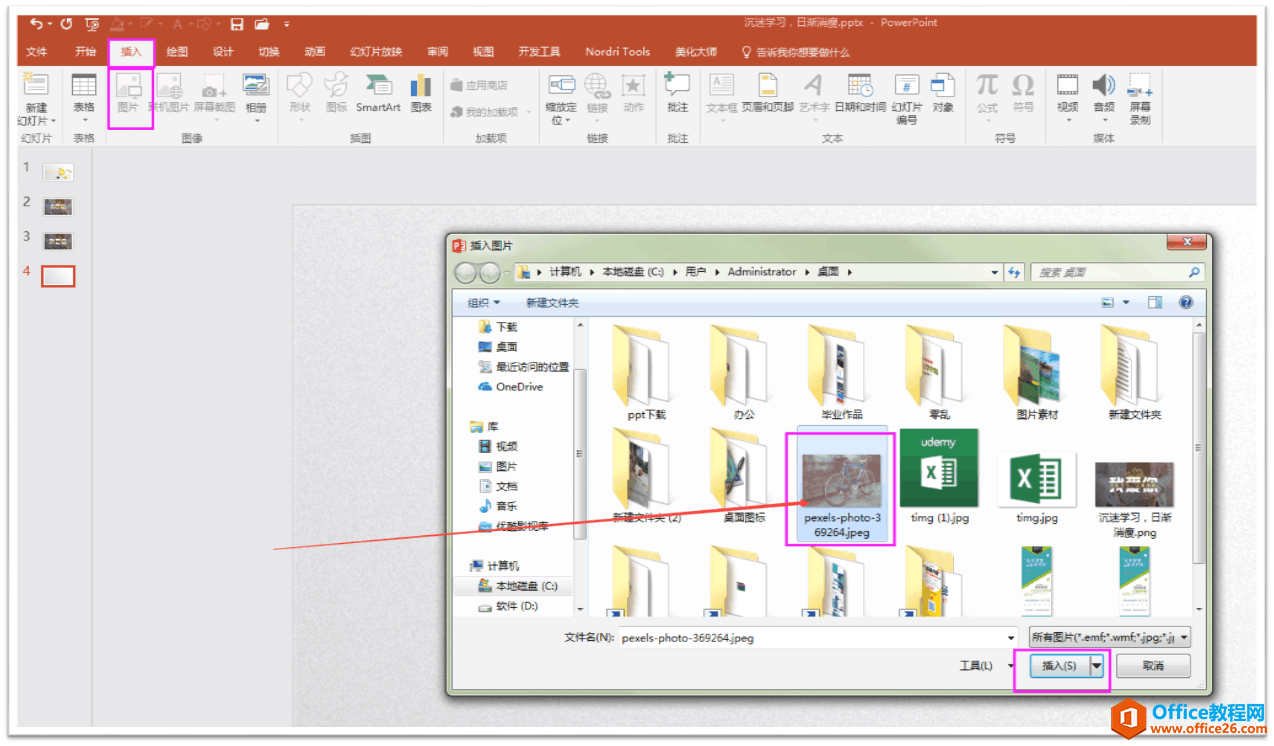Click the 批注 (Comment) icon
This screenshot has width=1274, height=746.
click(x=677, y=92)
